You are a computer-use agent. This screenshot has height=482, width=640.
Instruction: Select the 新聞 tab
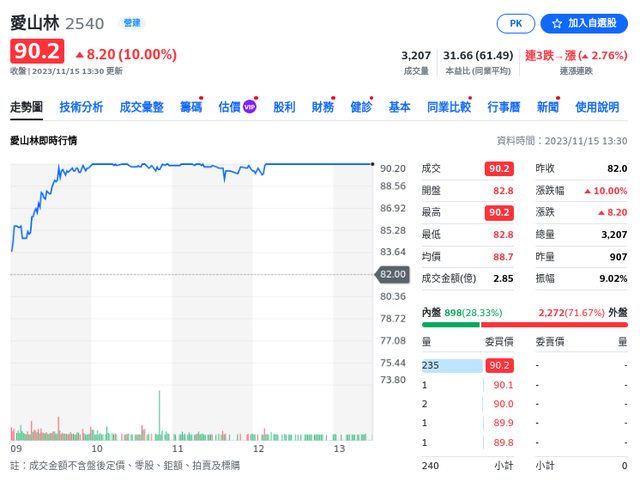(x=547, y=107)
